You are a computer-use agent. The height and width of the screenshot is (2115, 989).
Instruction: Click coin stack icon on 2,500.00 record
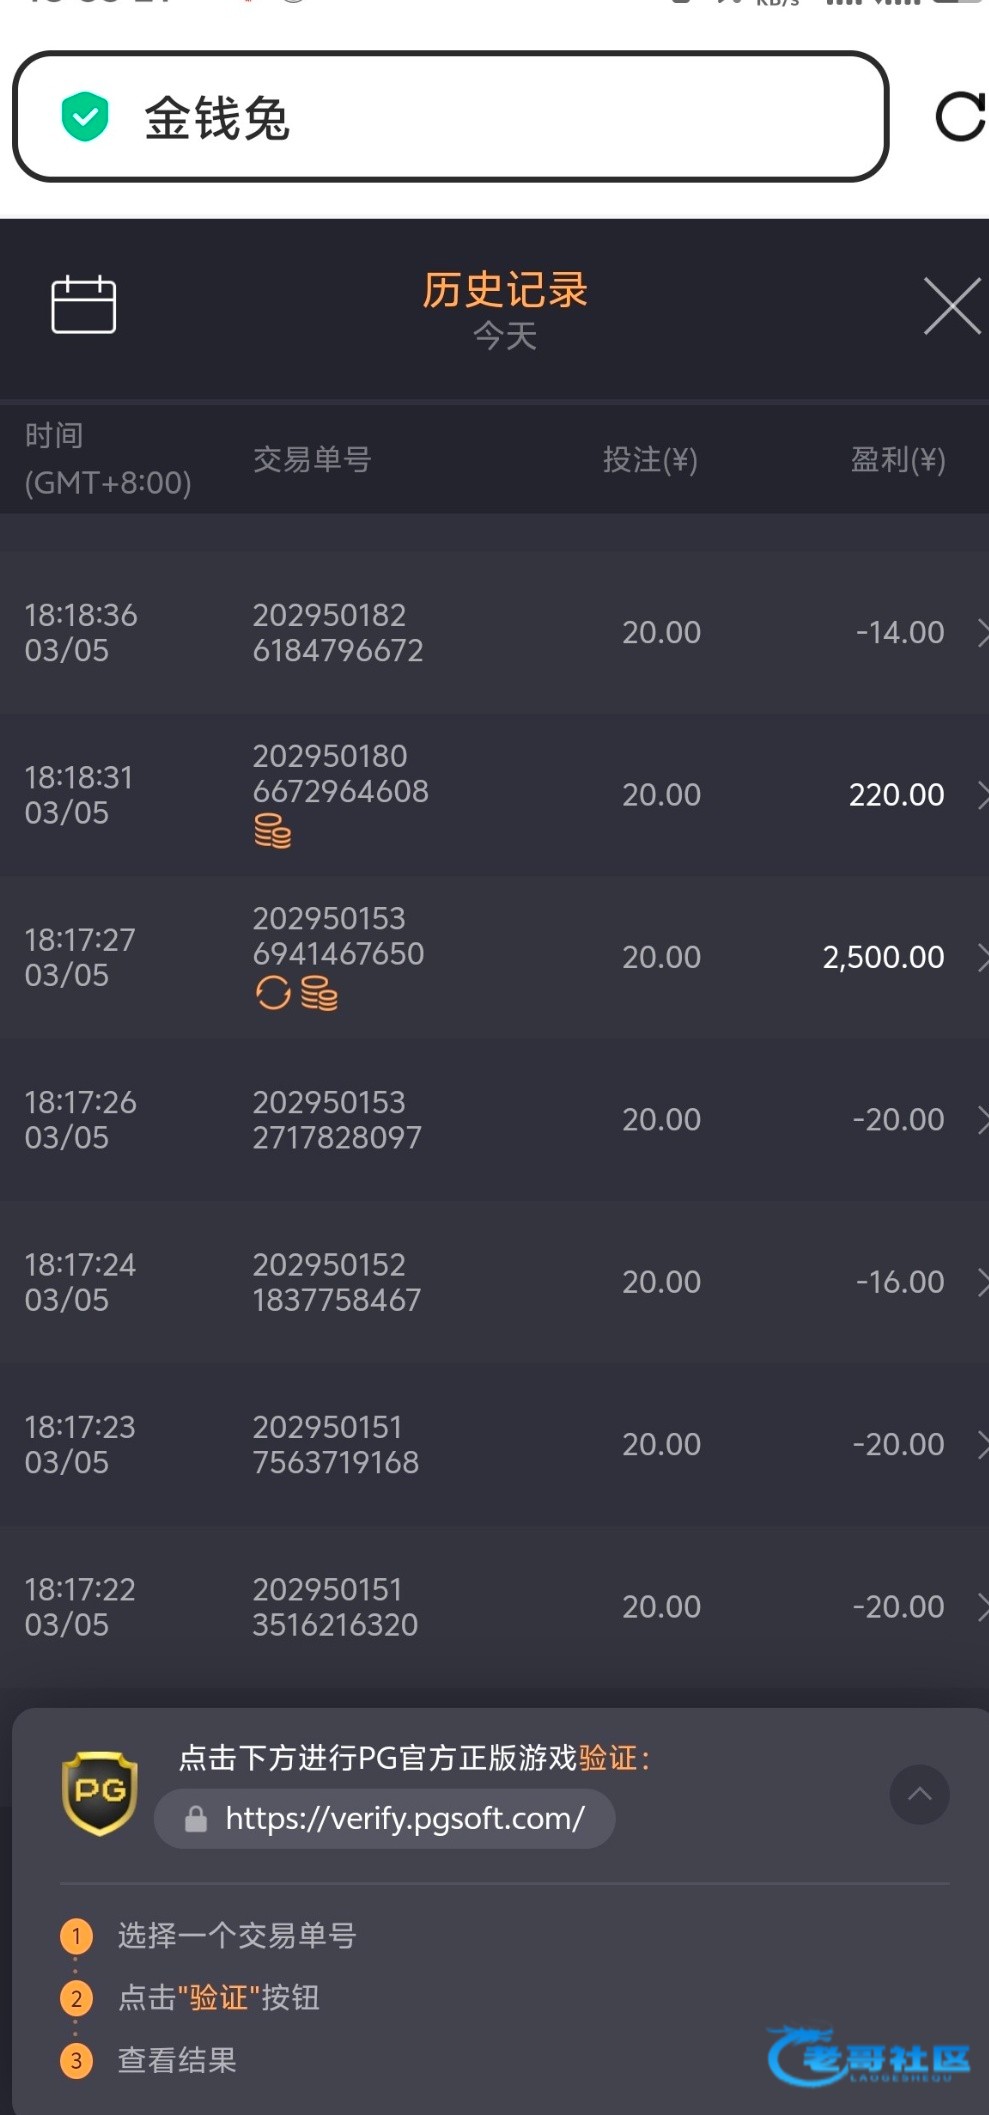(319, 993)
